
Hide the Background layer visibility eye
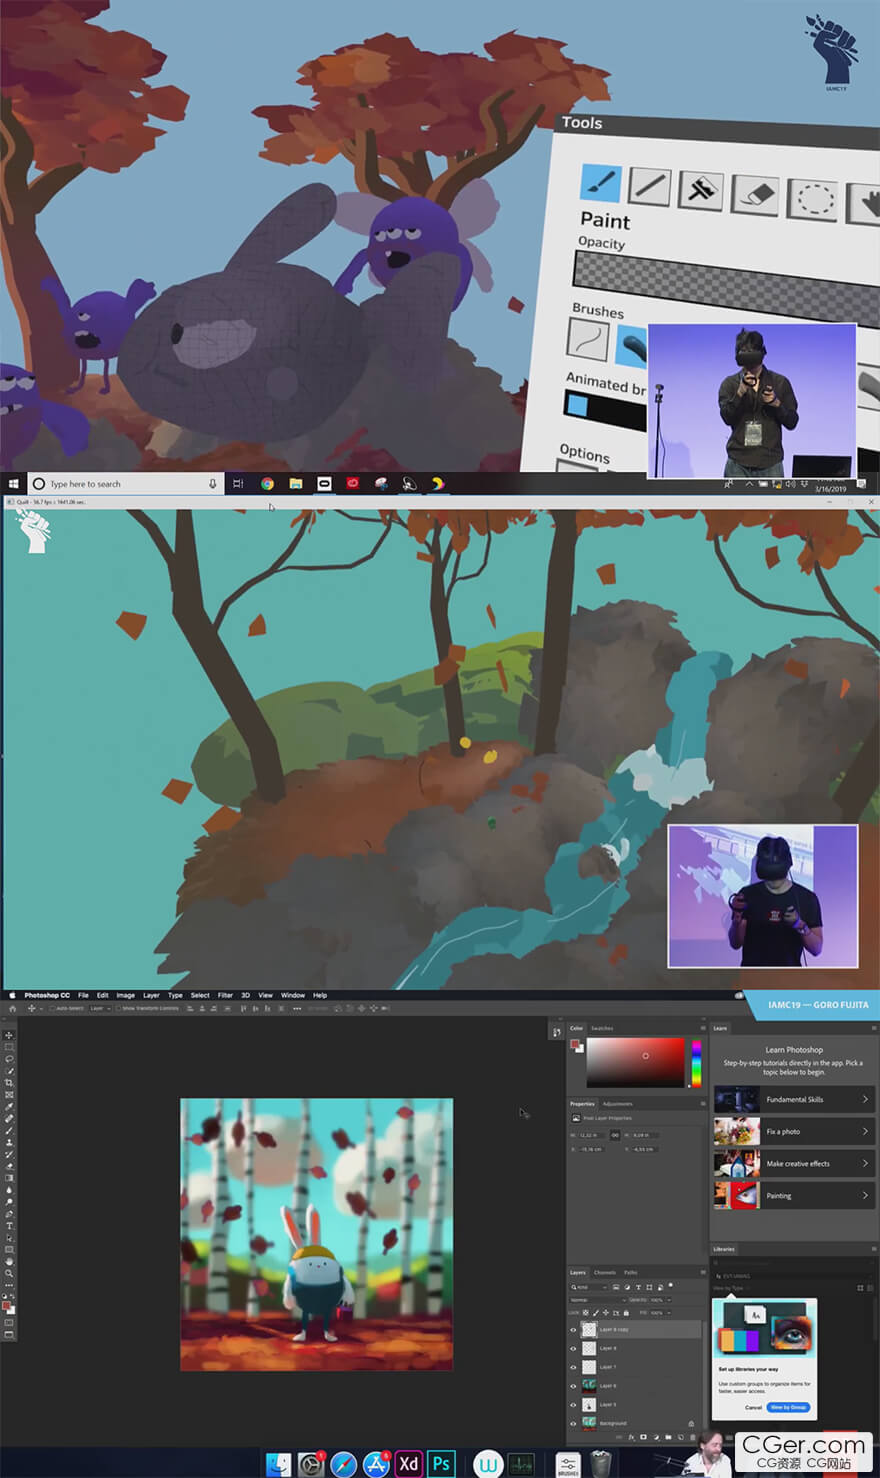573,1423
